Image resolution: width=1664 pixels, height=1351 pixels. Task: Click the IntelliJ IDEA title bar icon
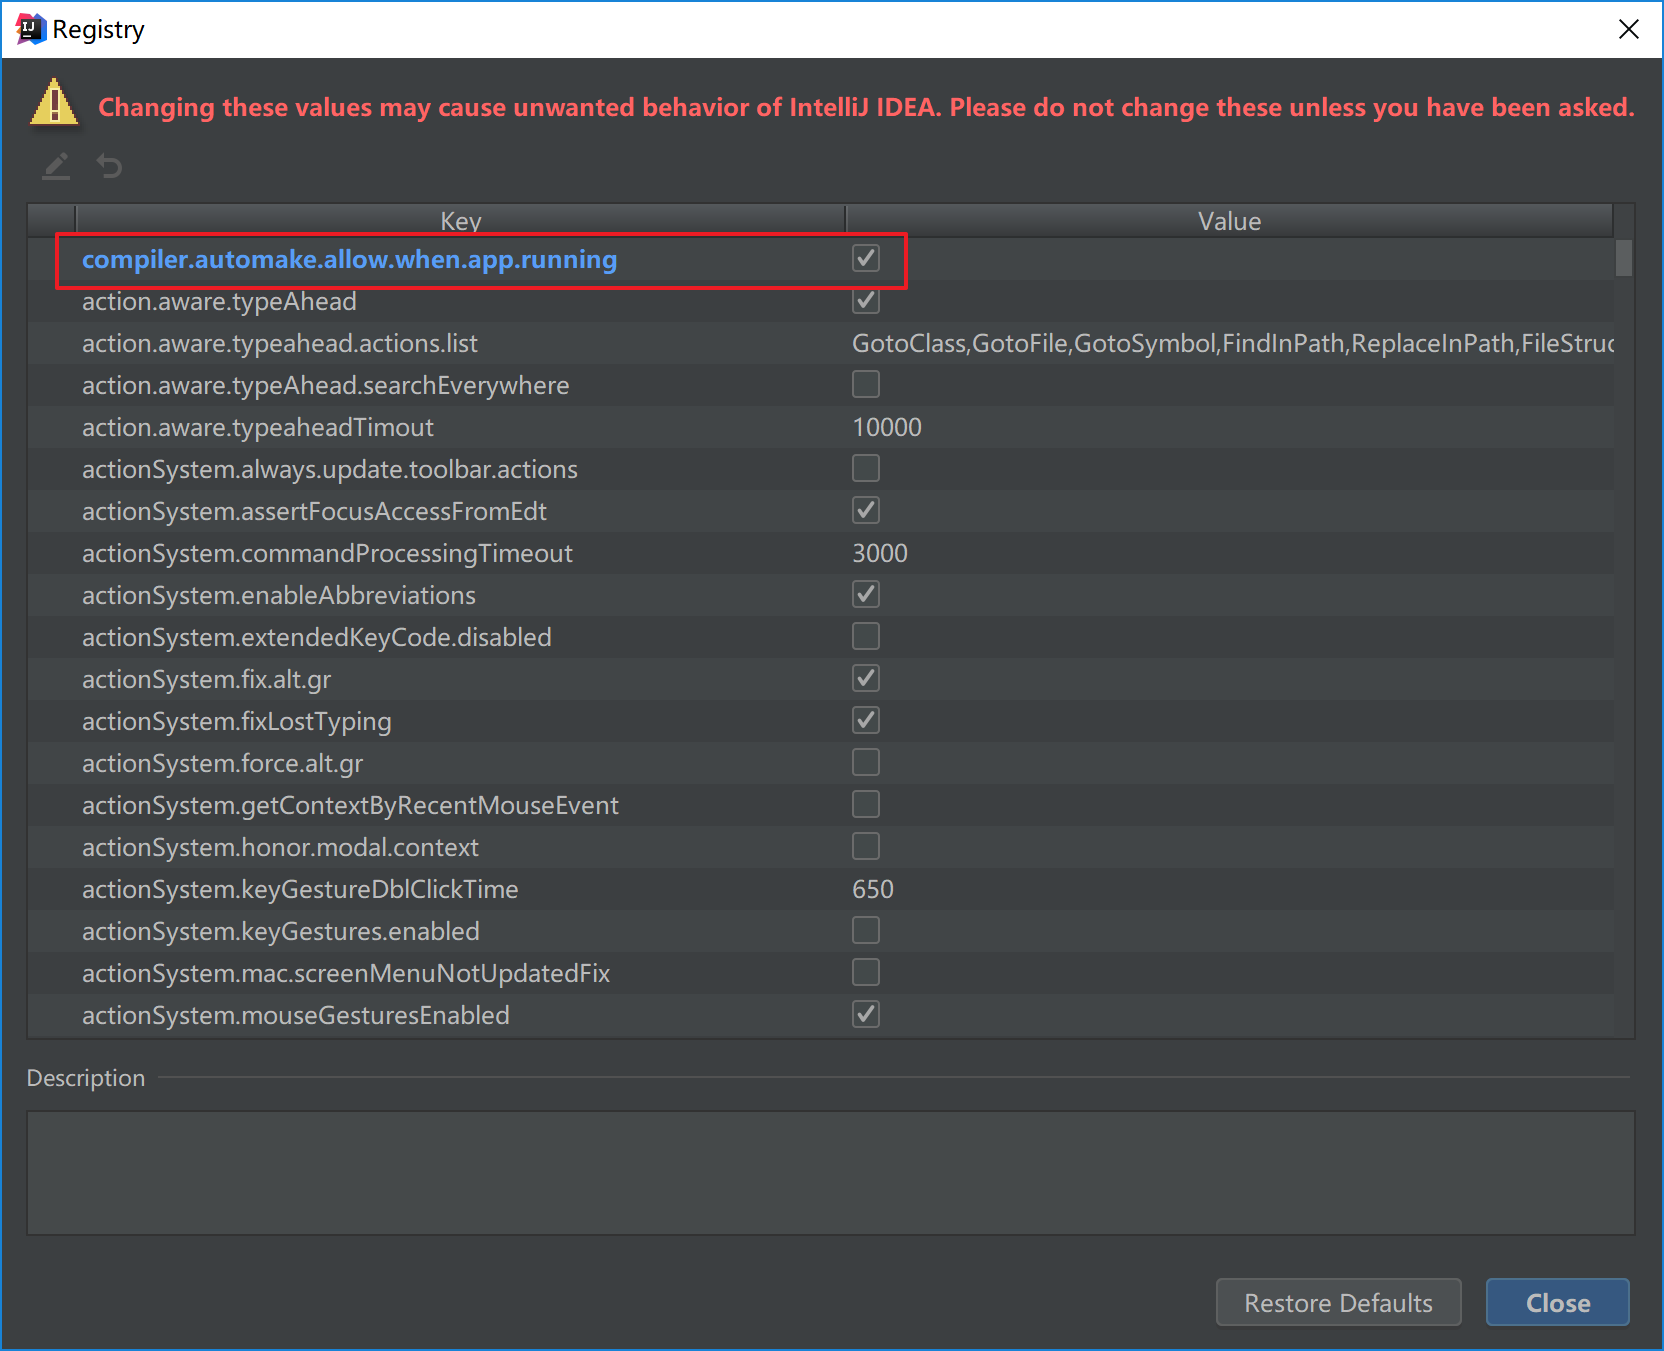pyautogui.click(x=31, y=29)
